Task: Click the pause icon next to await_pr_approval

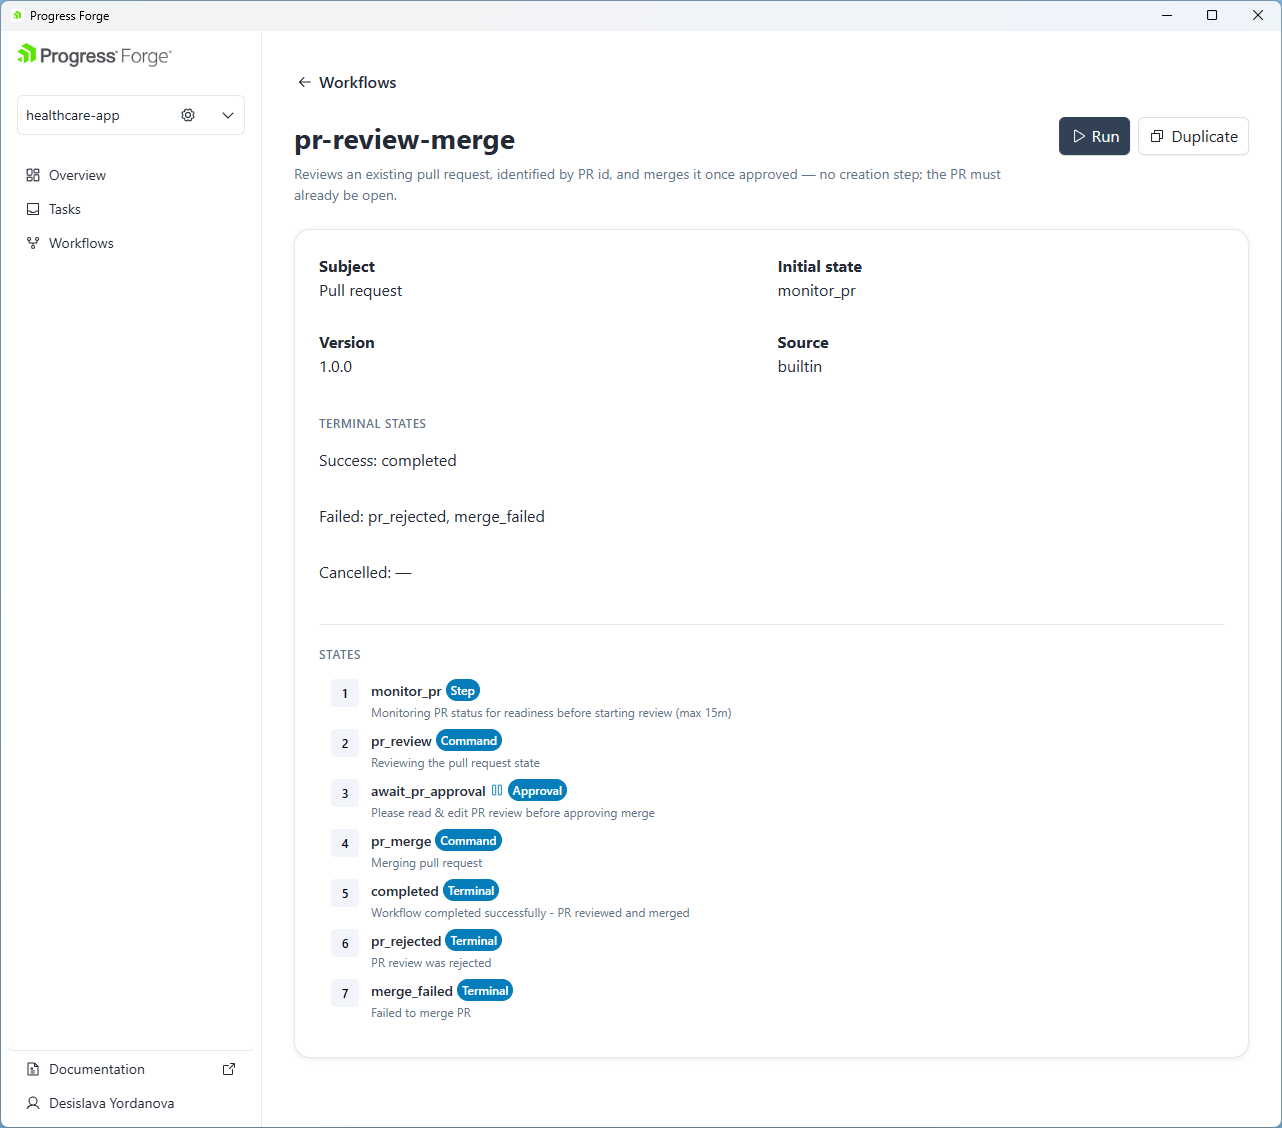Action: [497, 790]
